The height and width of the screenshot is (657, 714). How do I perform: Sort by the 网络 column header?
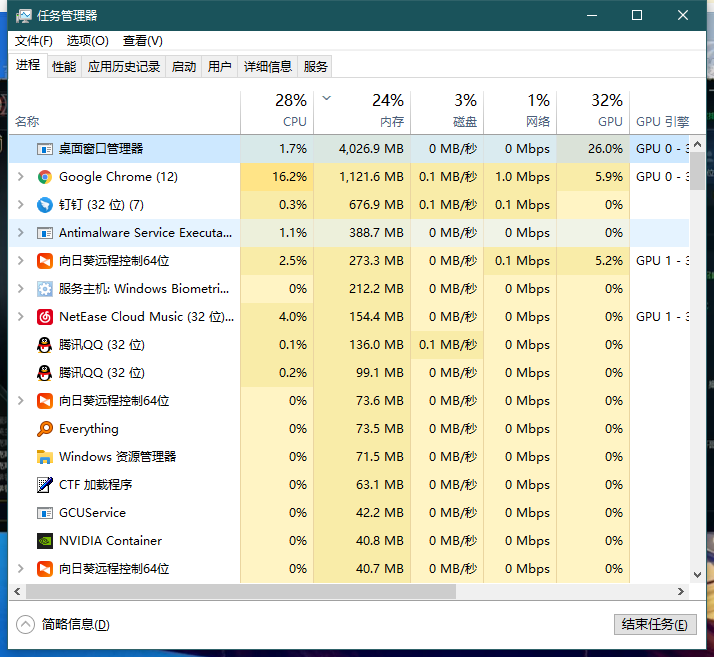tap(520, 111)
